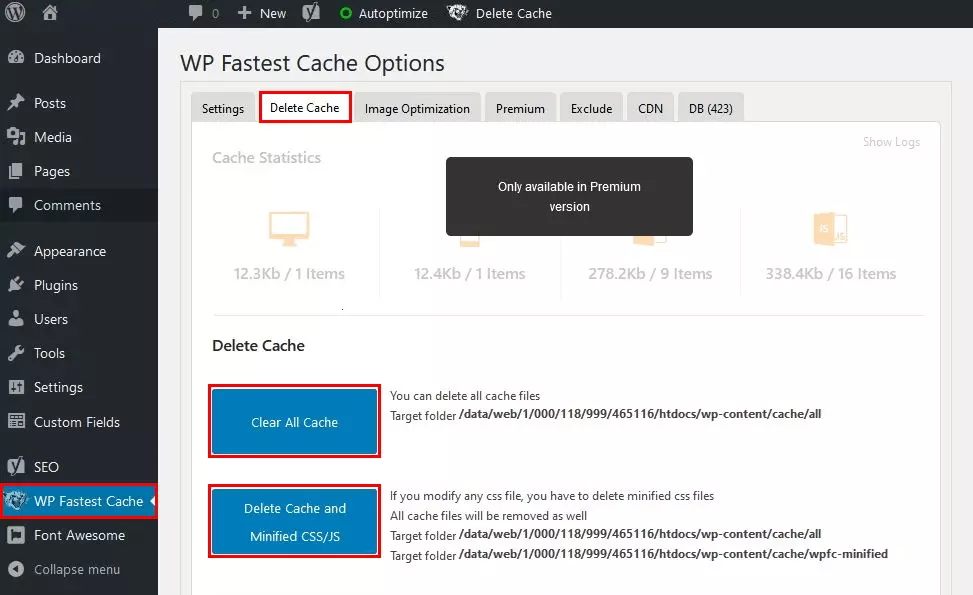Screen dimensions: 973x595
Task: Open the Exclude tab
Action: click(x=591, y=108)
